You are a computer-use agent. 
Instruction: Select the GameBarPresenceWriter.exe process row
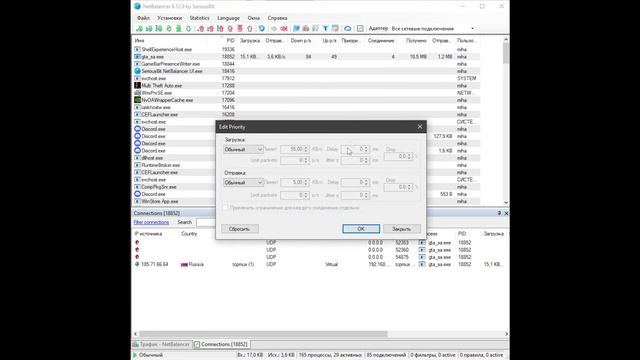tap(306, 64)
